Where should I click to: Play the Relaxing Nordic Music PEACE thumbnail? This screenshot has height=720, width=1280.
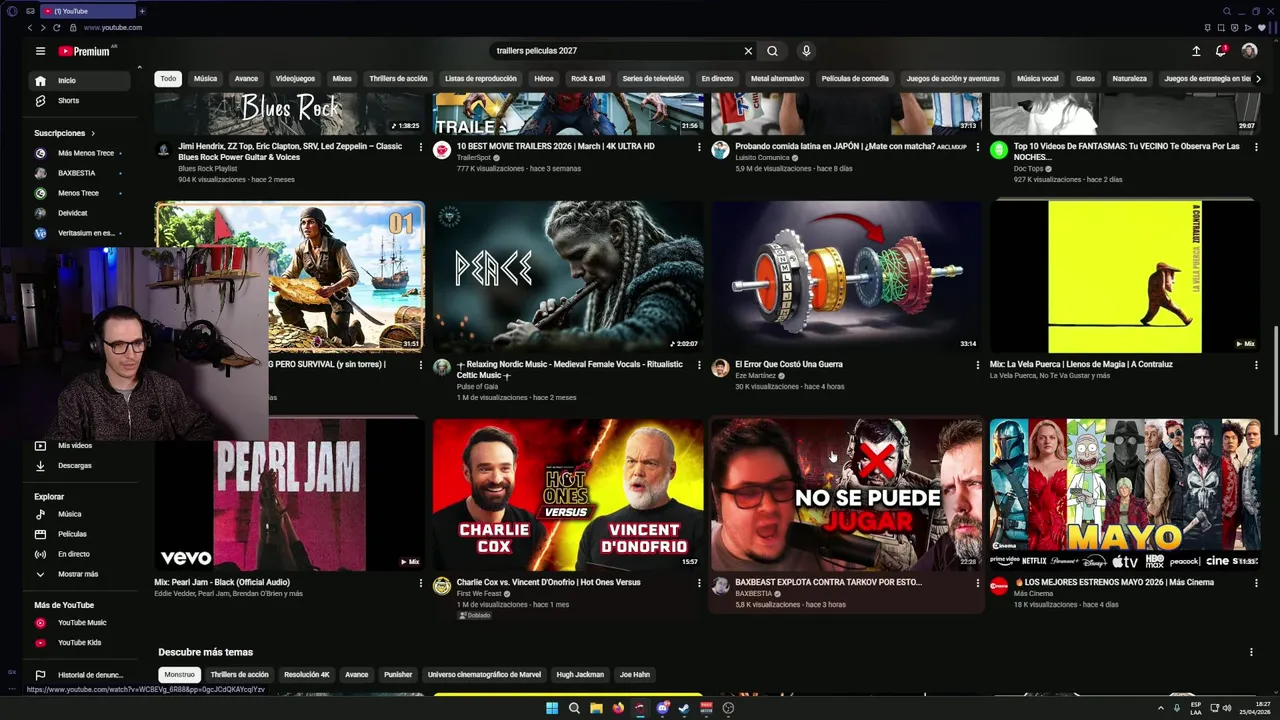568,277
